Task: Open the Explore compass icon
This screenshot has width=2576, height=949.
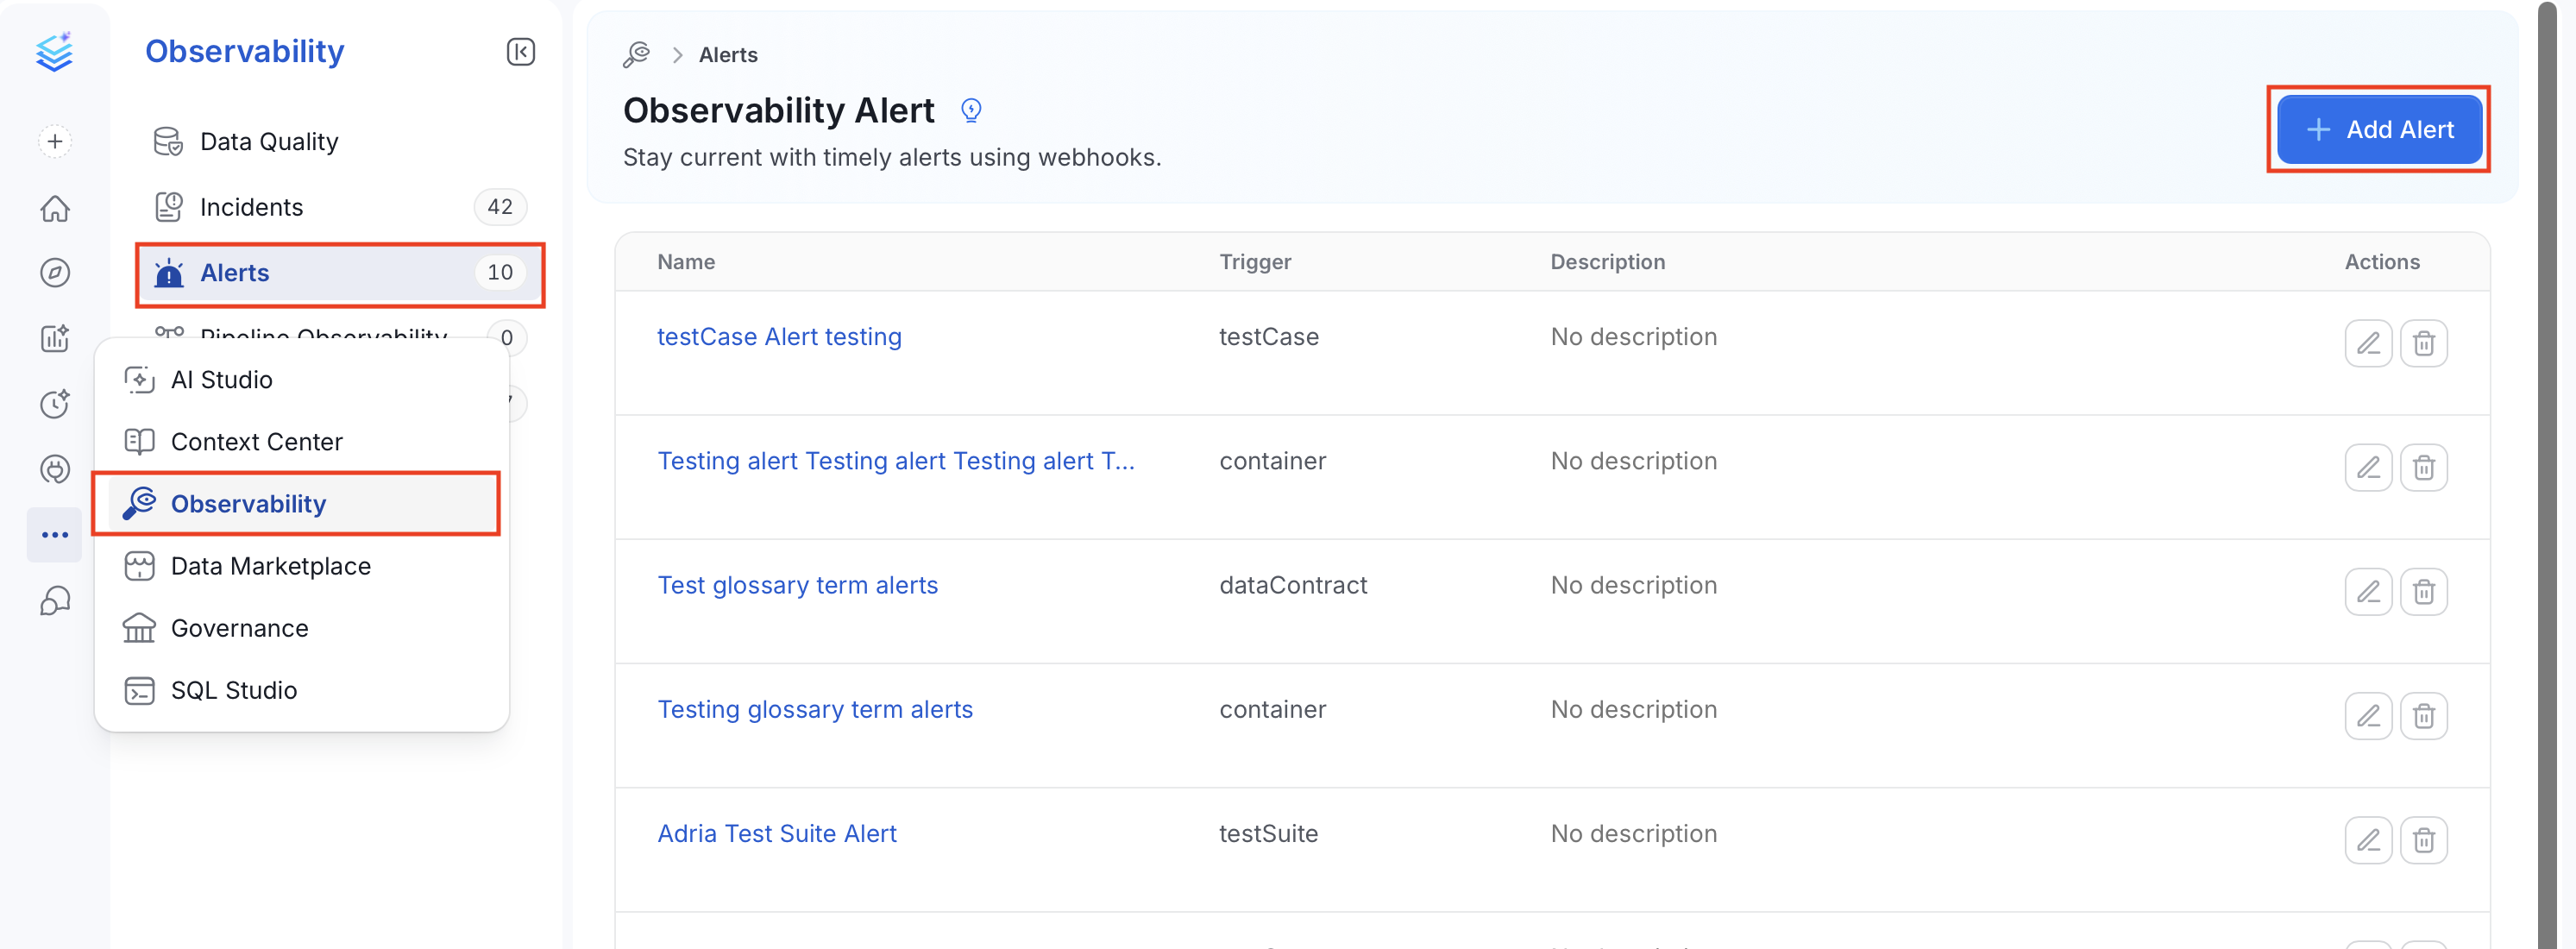Action: (55, 272)
